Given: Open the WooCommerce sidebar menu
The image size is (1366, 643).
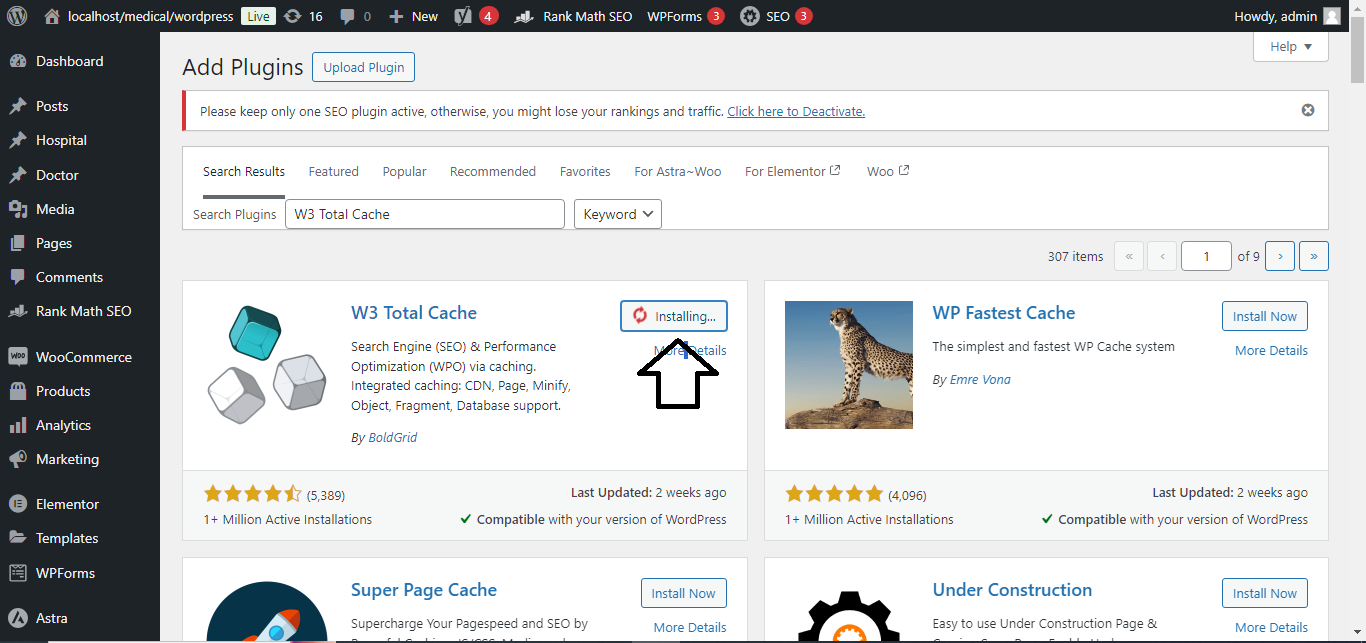Looking at the screenshot, I should tap(83, 357).
